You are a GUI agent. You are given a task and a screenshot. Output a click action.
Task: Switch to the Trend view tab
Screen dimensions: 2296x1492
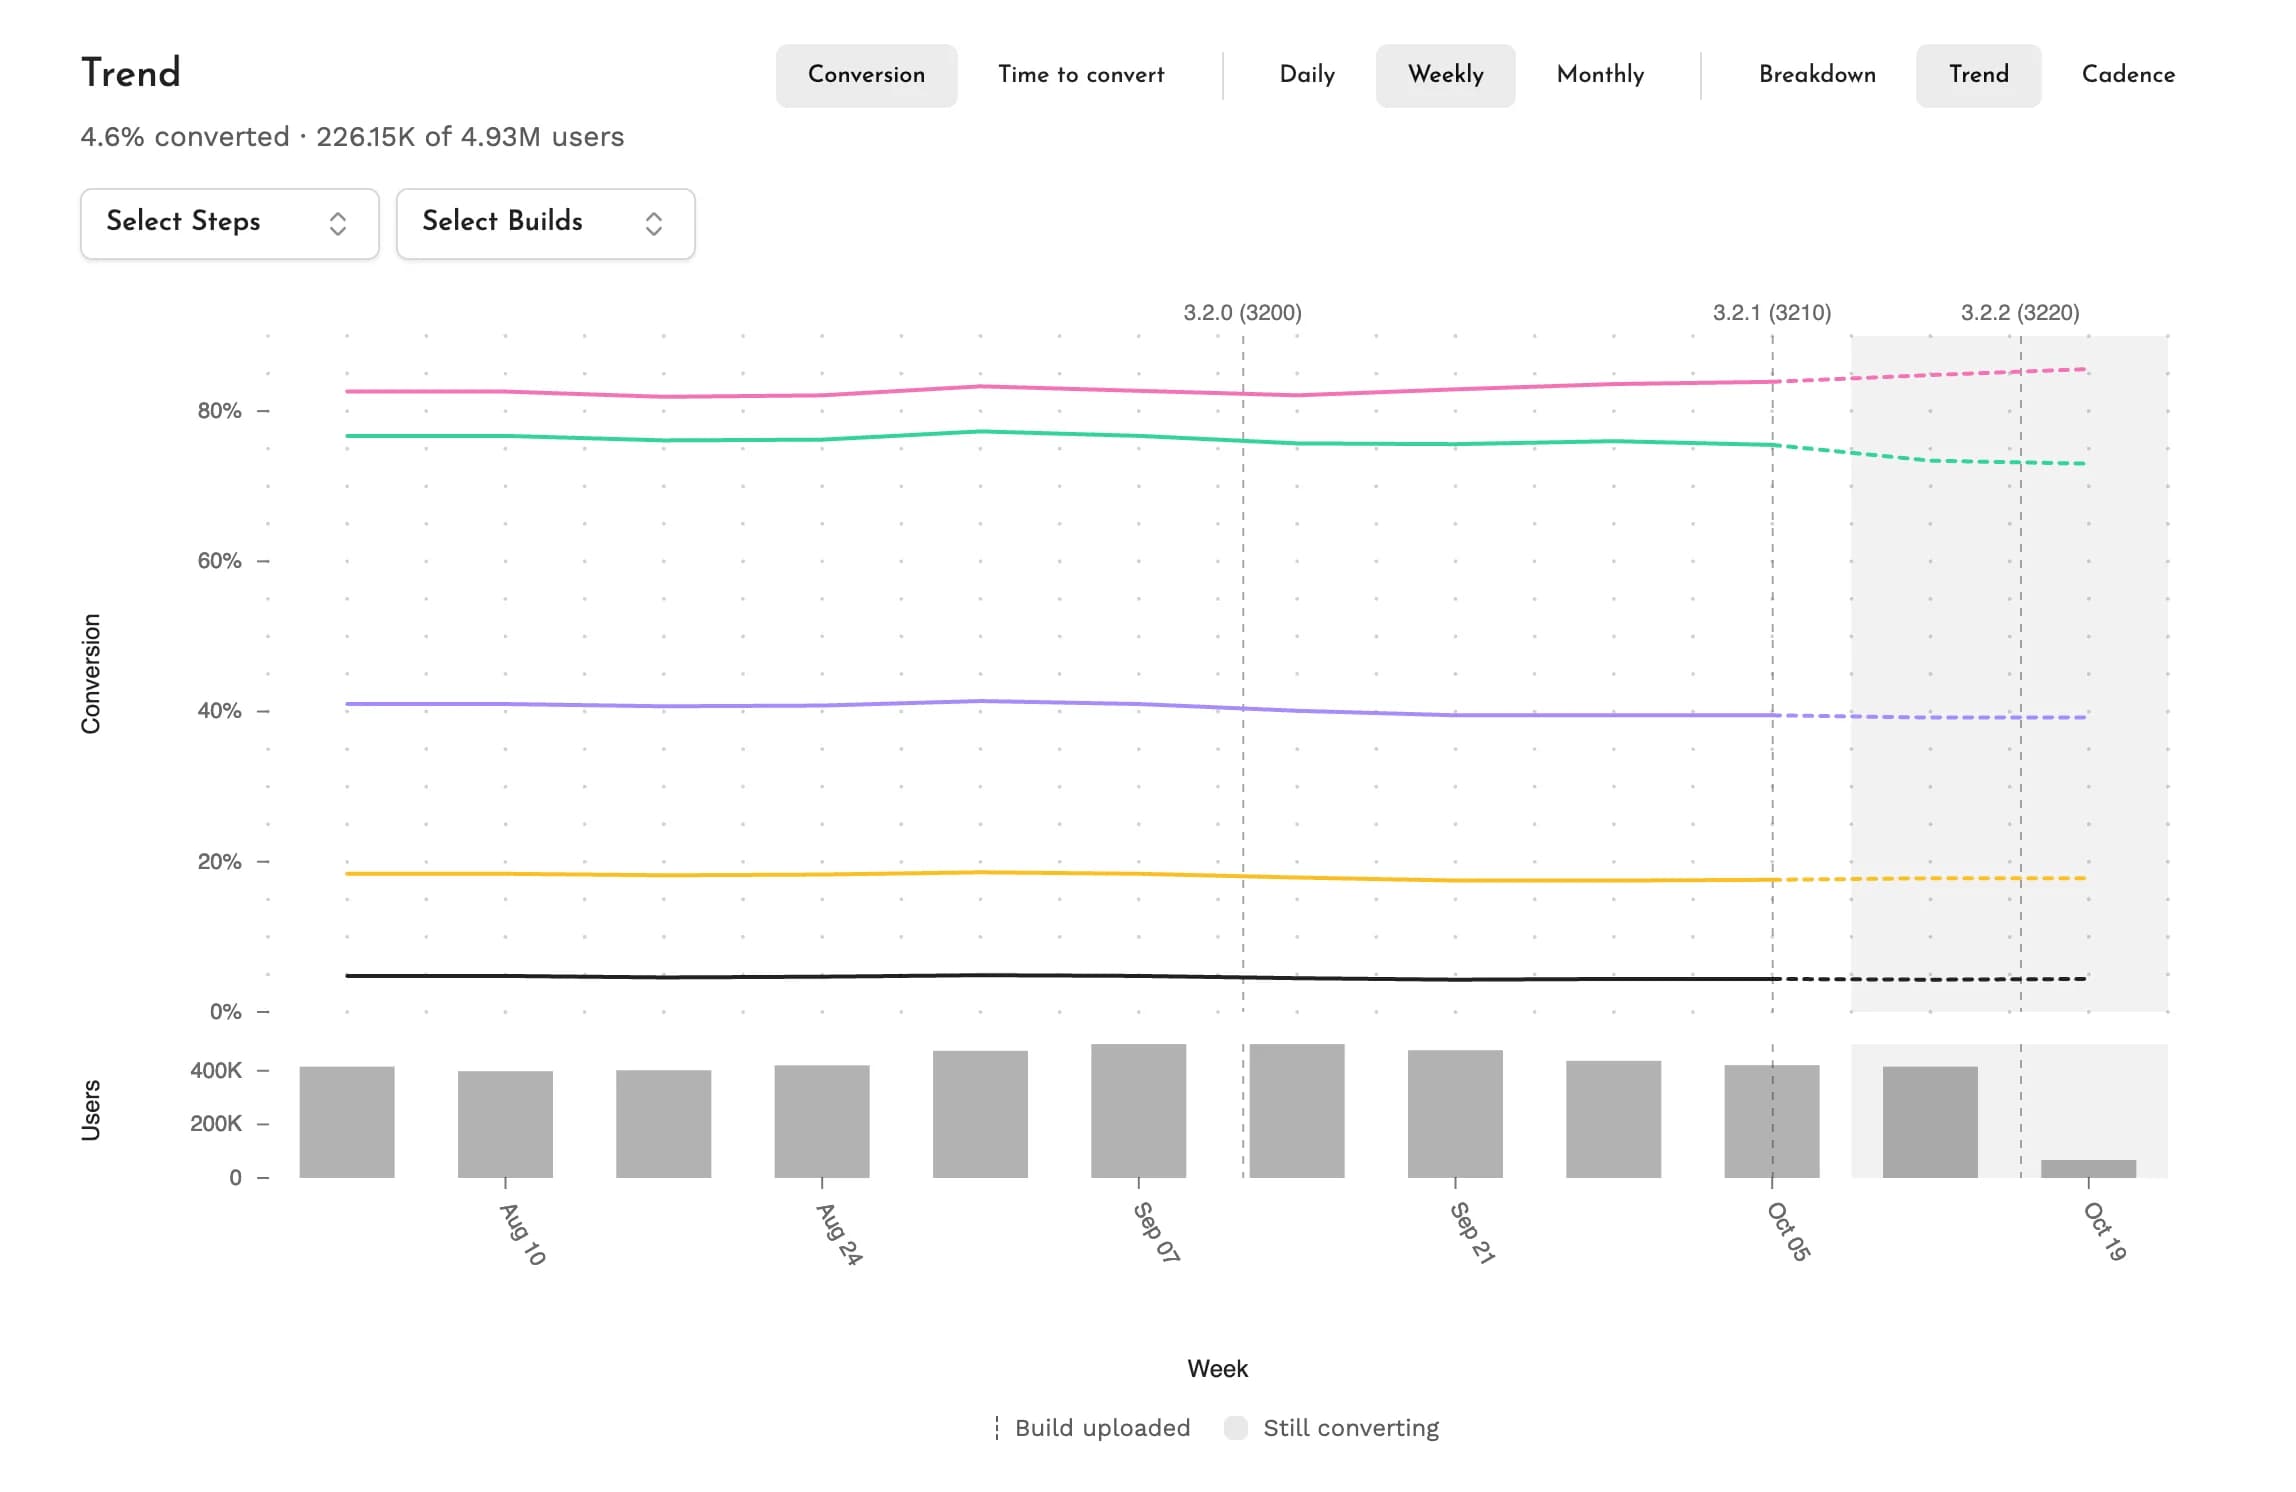(x=1978, y=75)
